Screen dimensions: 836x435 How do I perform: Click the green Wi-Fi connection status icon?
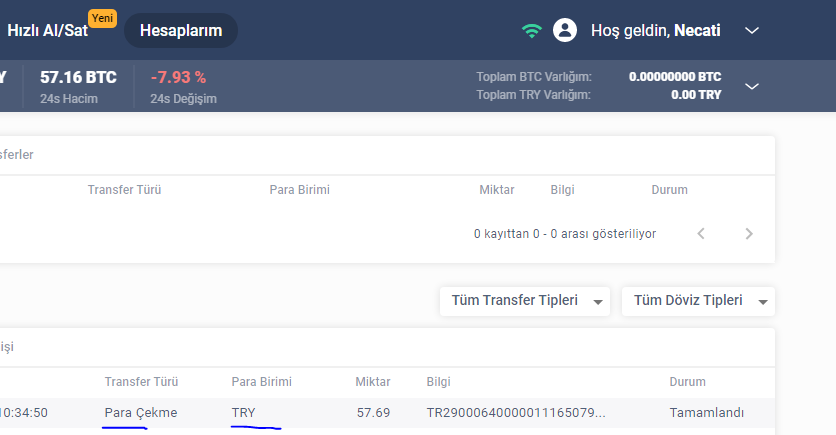pyautogui.click(x=531, y=31)
